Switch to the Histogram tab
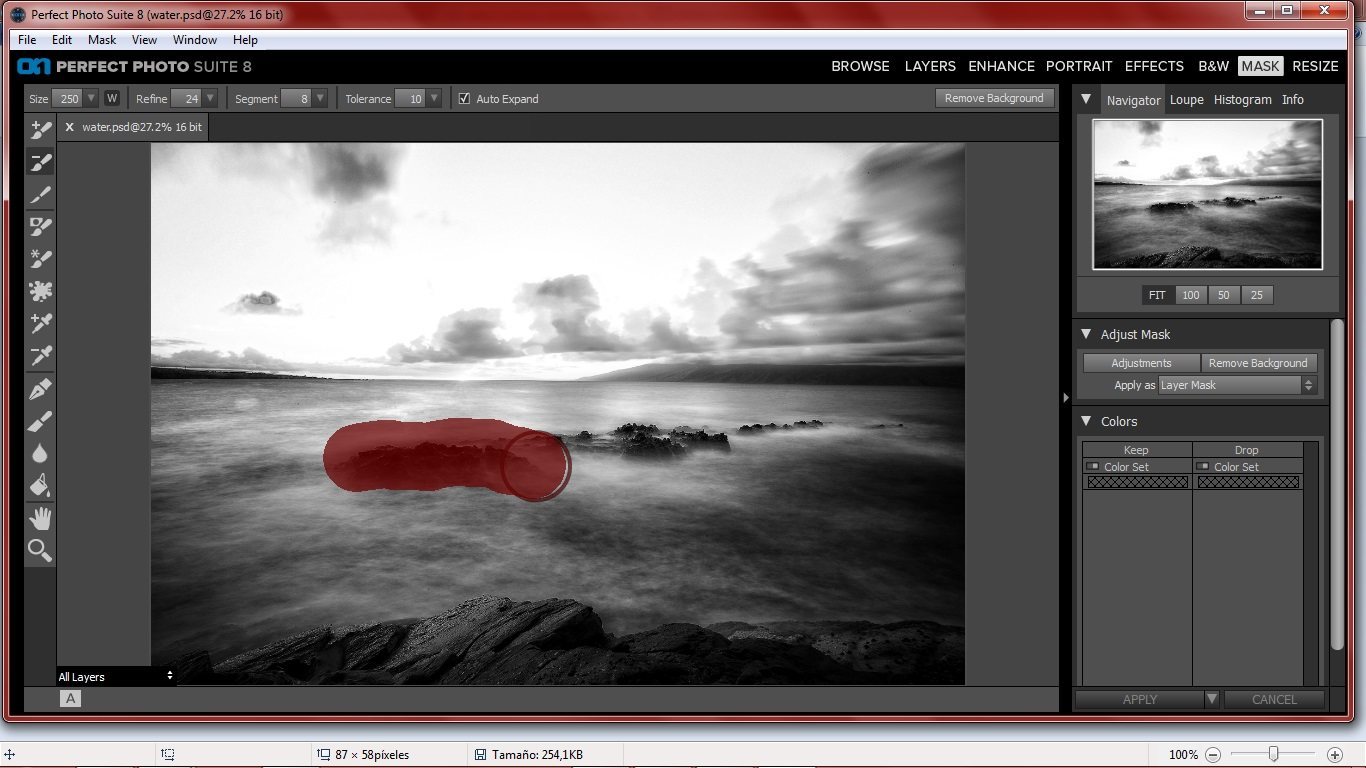Image resolution: width=1366 pixels, height=768 pixels. pyautogui.click(x=1242, y=99)
